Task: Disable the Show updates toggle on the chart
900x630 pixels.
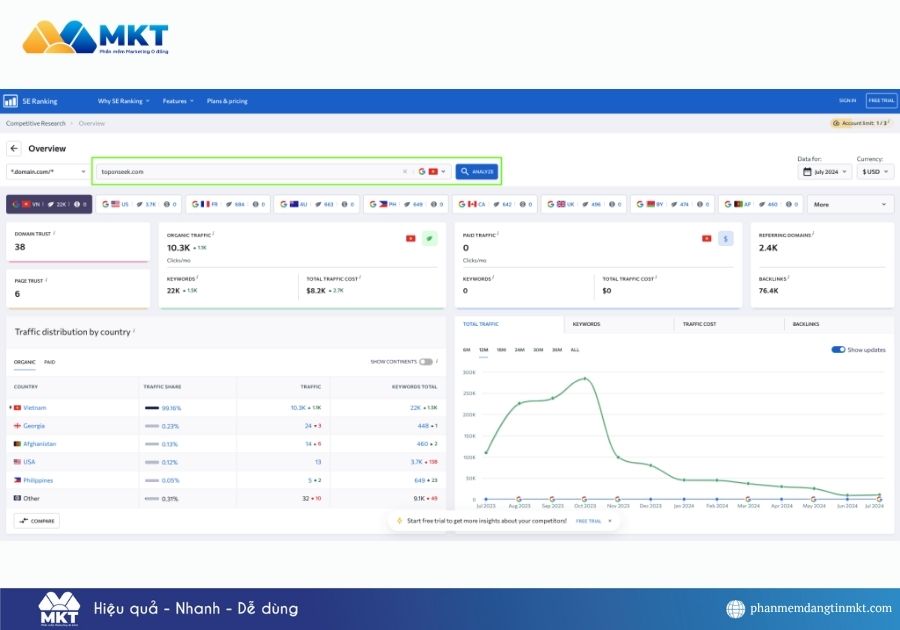Action: 838,350
